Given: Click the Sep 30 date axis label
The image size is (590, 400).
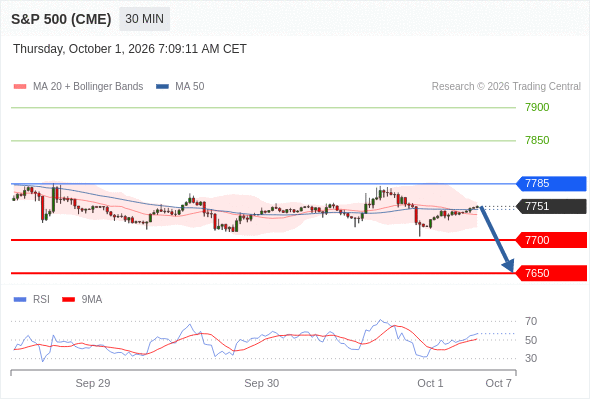Looking at the screenshot, I should (262, 383).
